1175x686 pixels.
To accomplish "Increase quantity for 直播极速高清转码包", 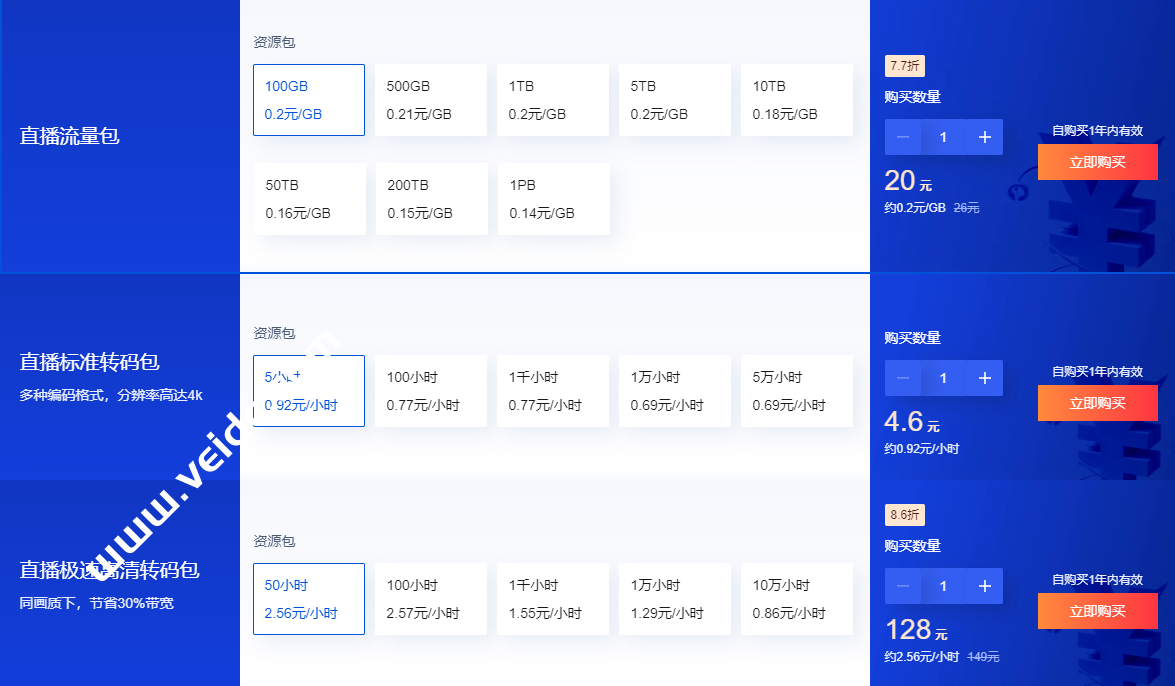I will click(x=985, y=586).
